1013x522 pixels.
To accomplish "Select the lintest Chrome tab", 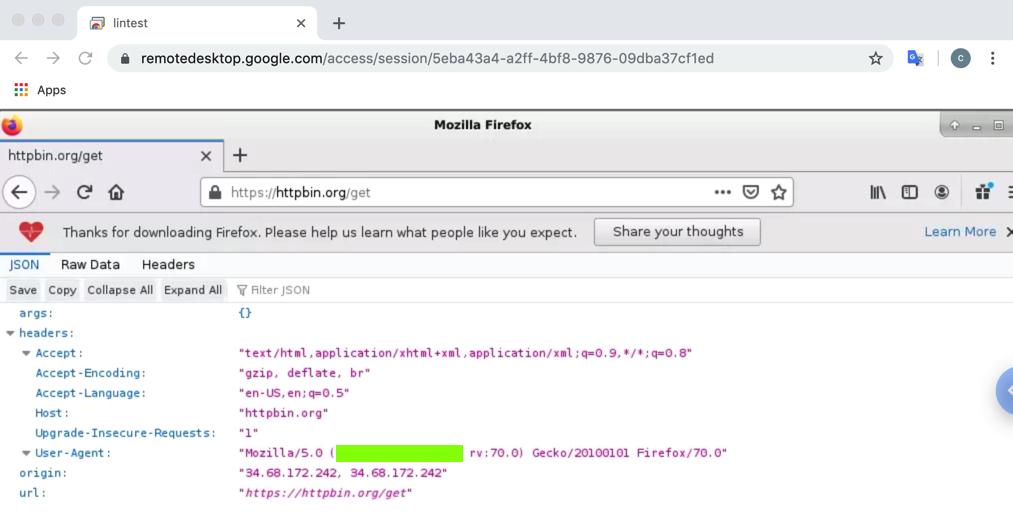I will point(197,23).
